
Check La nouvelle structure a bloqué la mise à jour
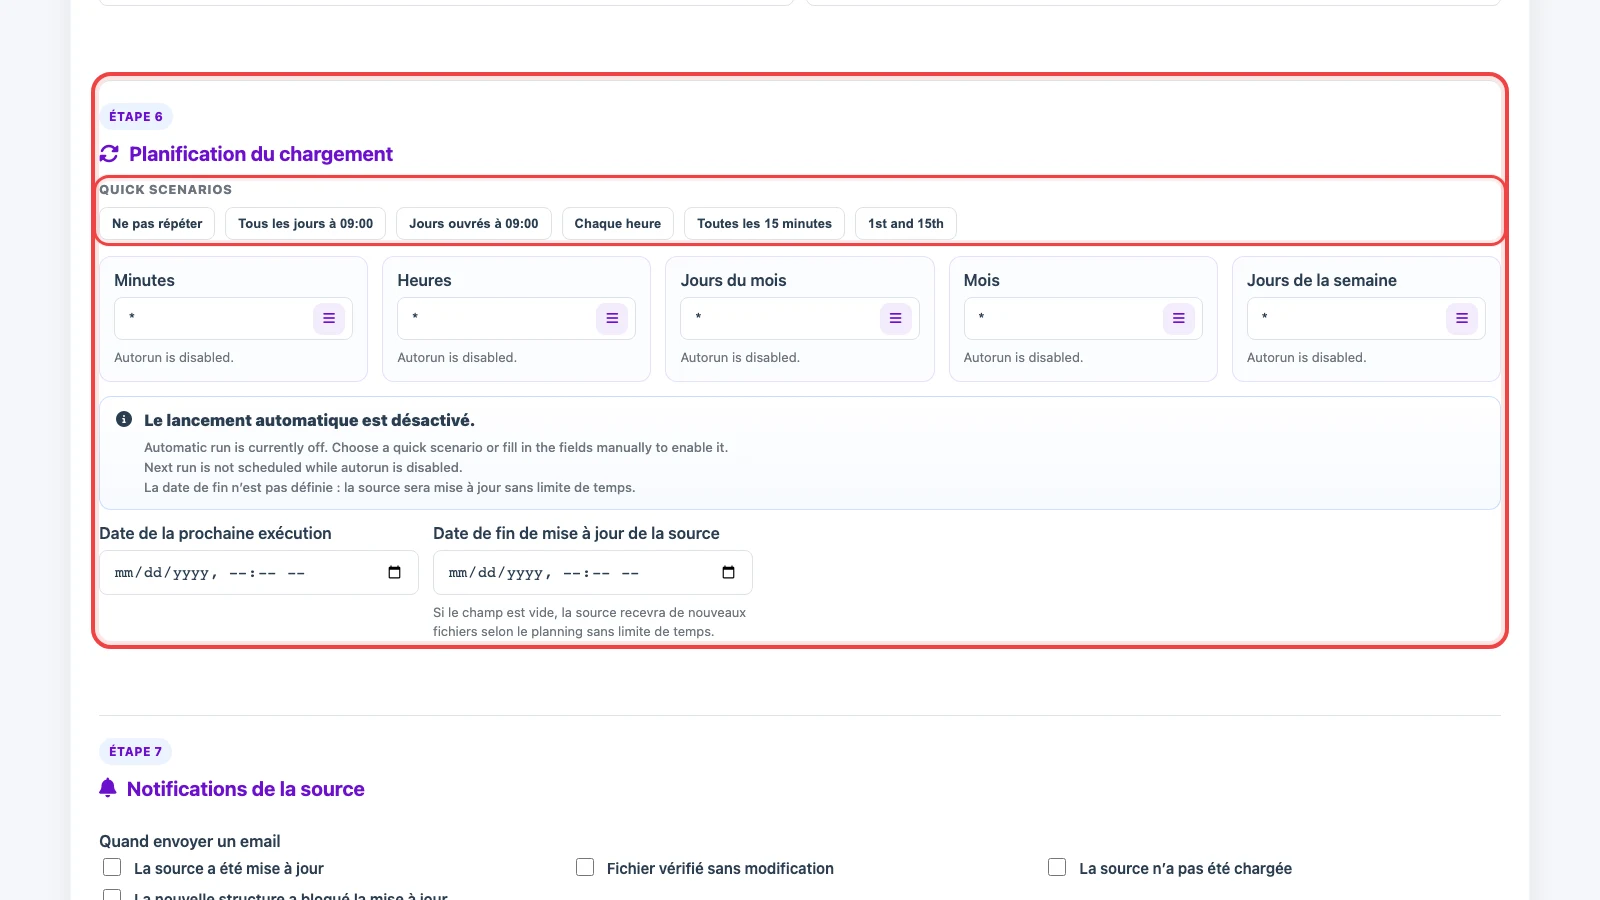112,895
